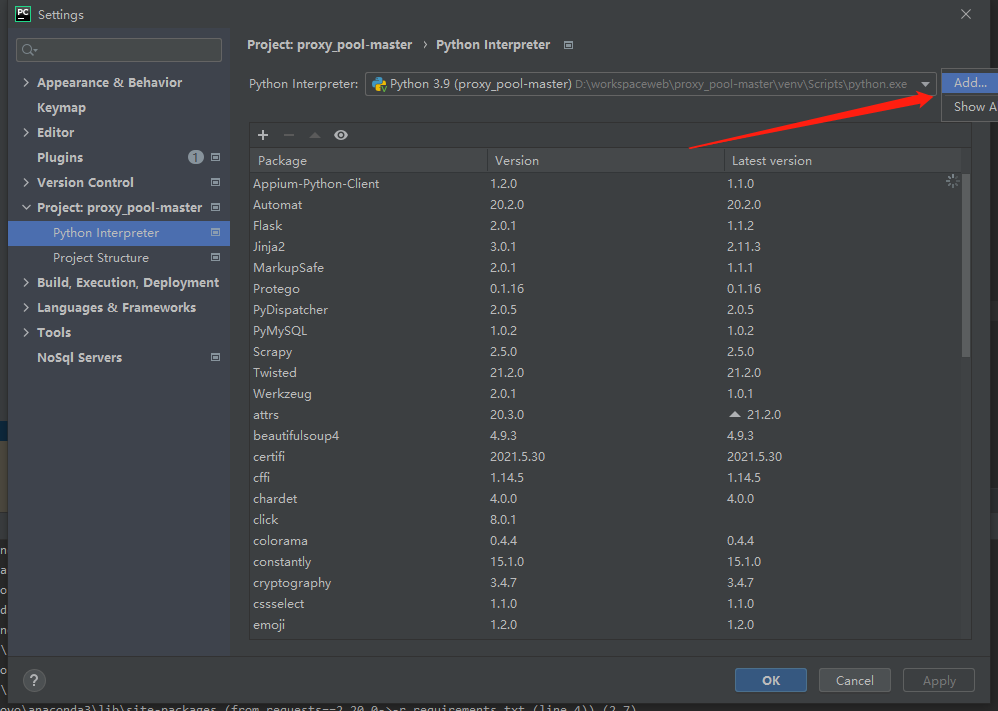This screenshot has height=711, width=998.
Task: Expand the Editor settings section
Action: (x=26, y=132)
